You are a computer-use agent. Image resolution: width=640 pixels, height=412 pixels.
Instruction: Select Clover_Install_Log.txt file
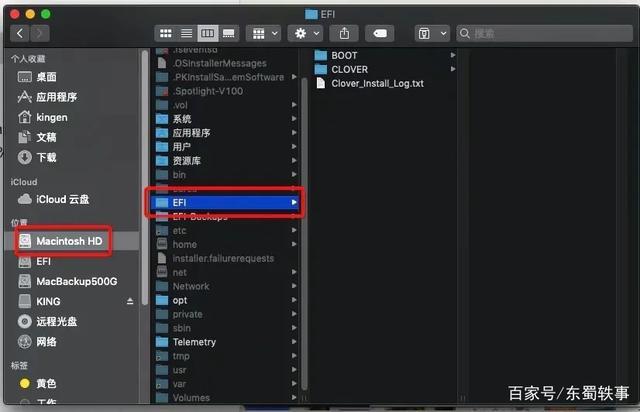pos(378,83)
